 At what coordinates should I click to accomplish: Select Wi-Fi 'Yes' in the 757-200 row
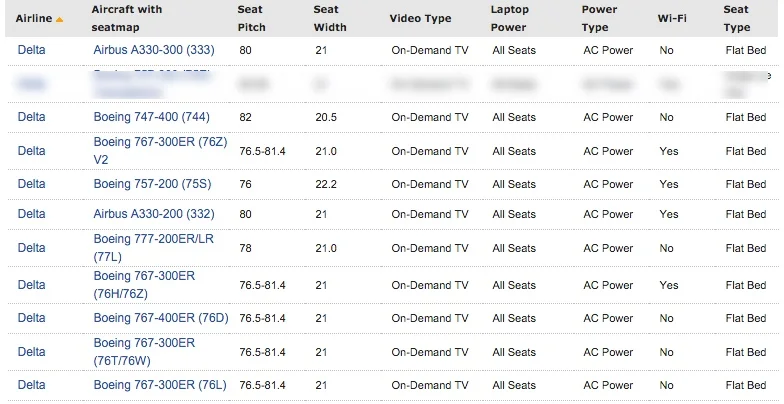669,184
